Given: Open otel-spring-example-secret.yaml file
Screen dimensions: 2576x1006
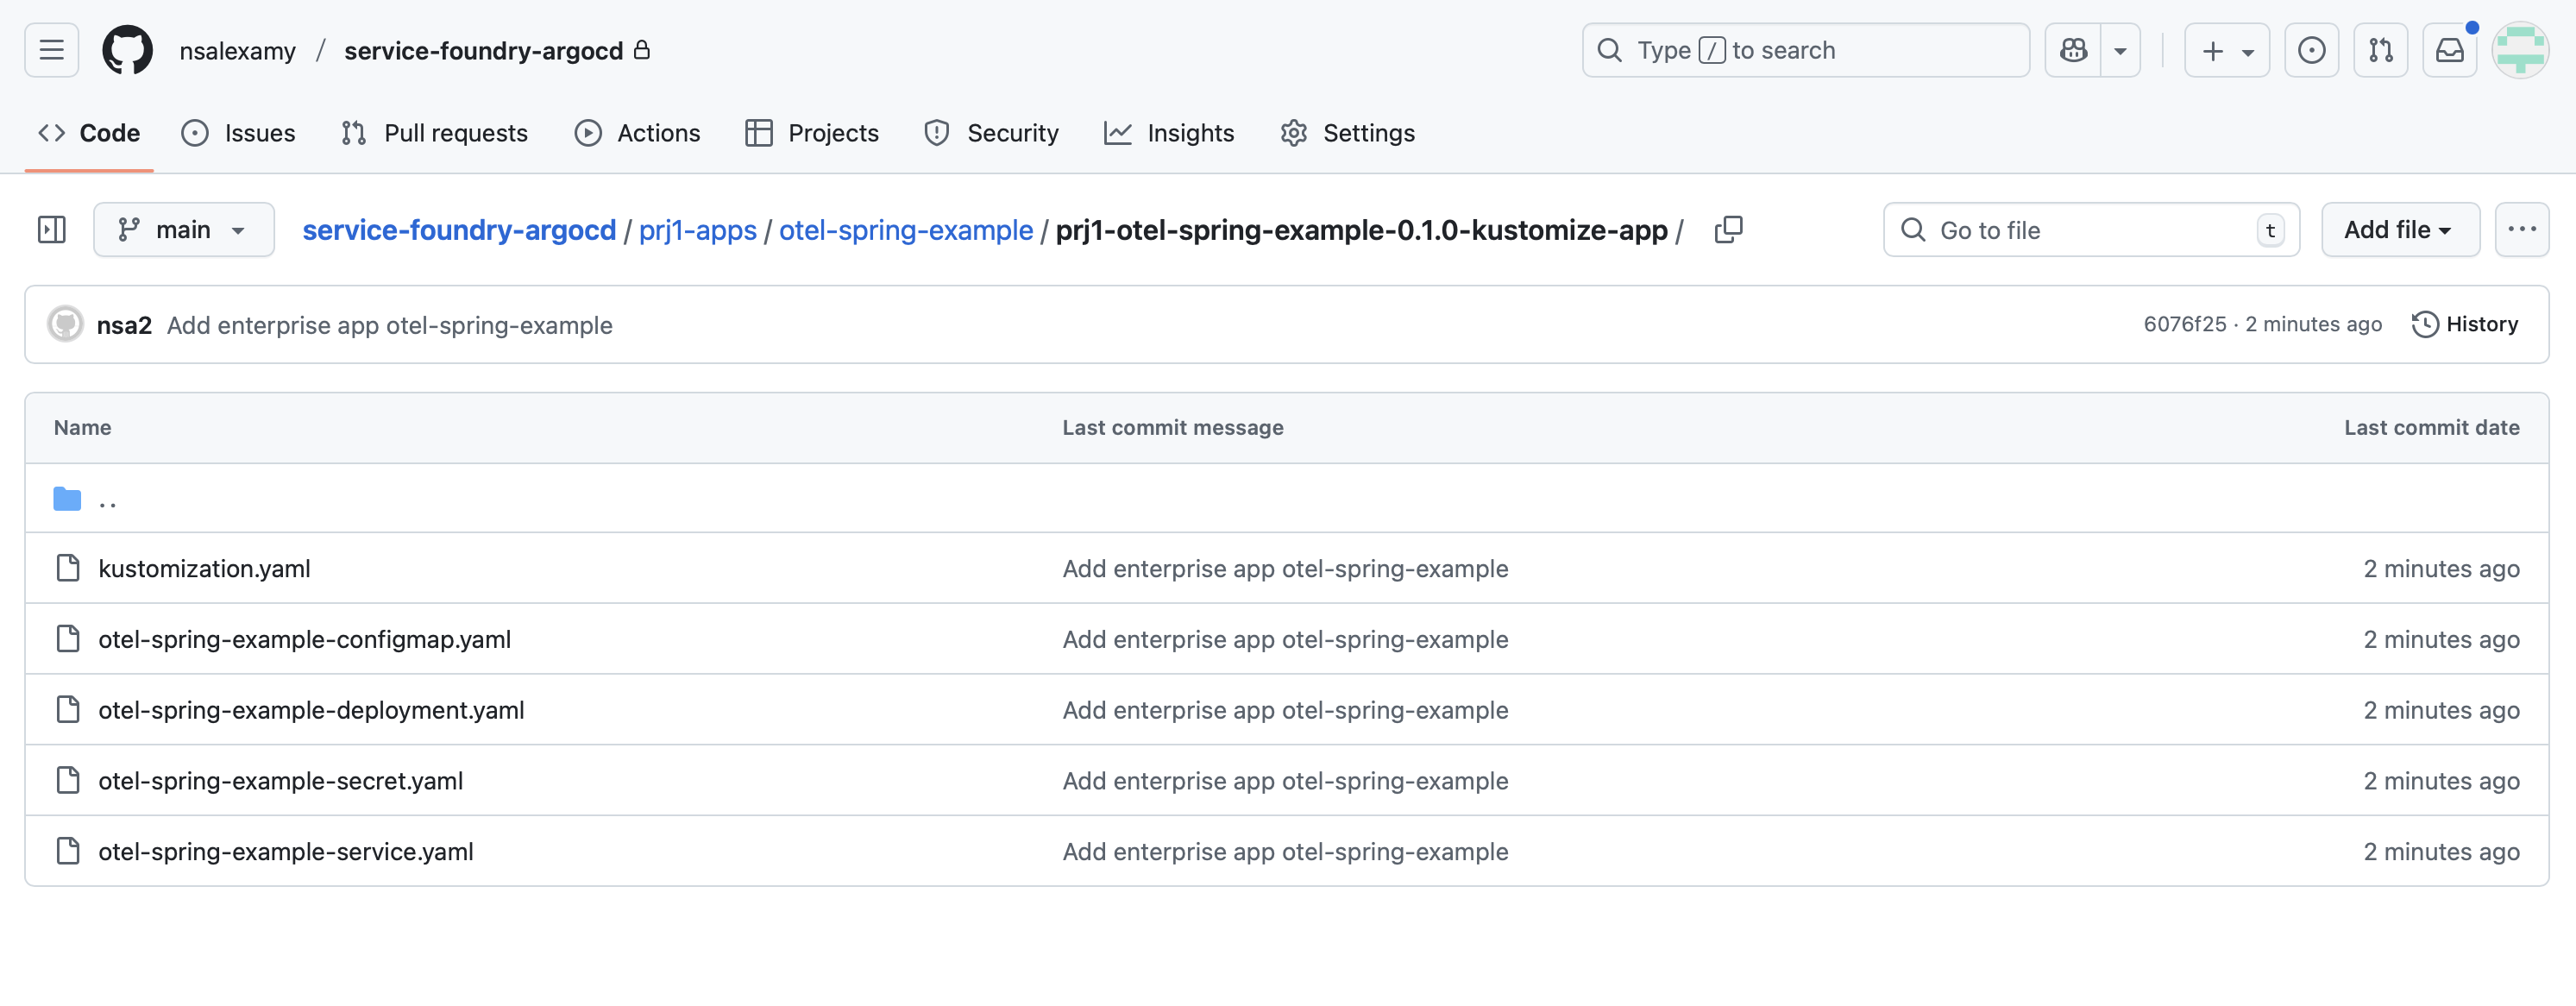Looking at the screenshot, I should (x=280, y=780).
